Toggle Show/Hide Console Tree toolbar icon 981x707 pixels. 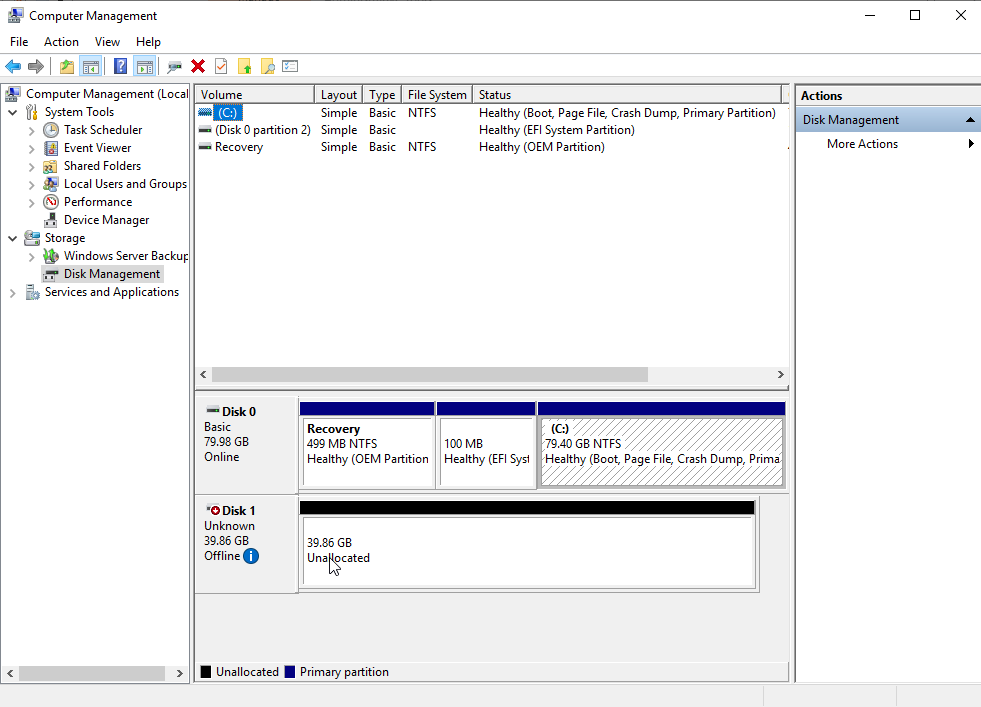pos(91,66)
